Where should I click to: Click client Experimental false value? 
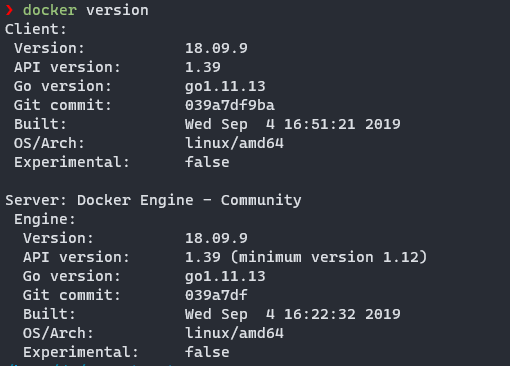(x=207, y=162)
